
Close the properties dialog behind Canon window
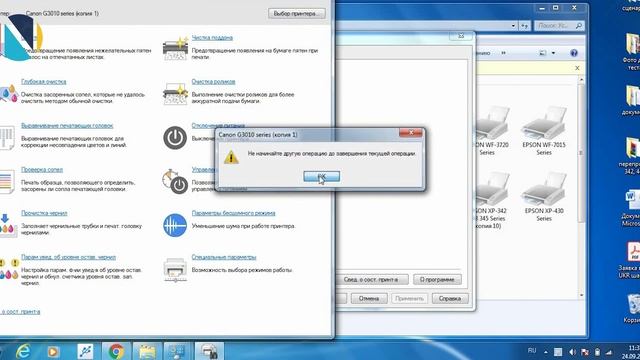coord(461,36)
